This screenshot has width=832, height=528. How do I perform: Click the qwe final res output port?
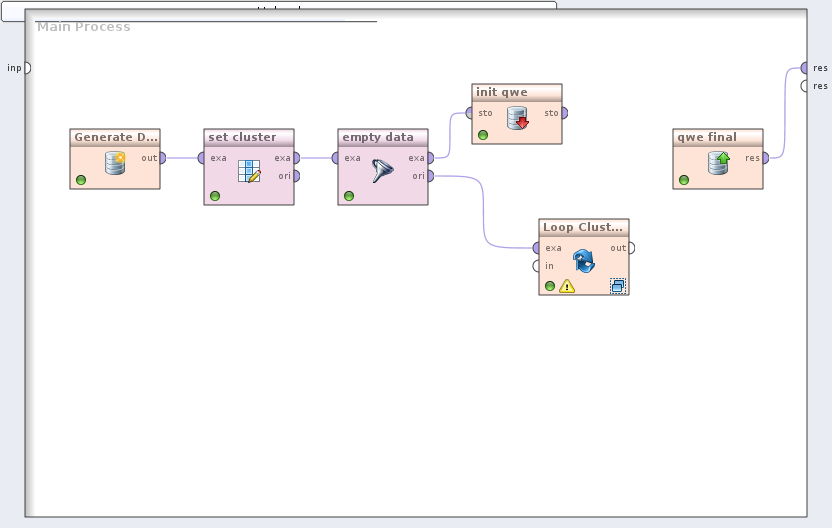click(766, 158)
